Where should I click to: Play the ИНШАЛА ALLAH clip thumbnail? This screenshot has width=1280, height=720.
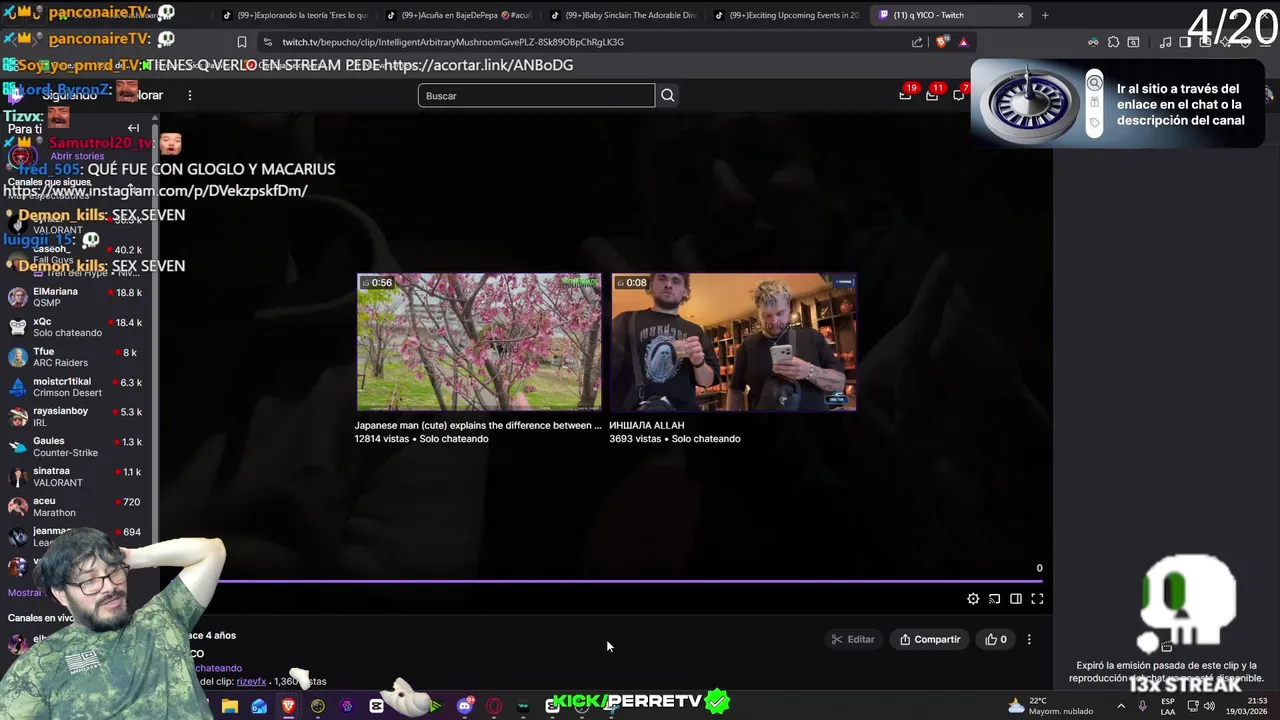click(733, 342)
